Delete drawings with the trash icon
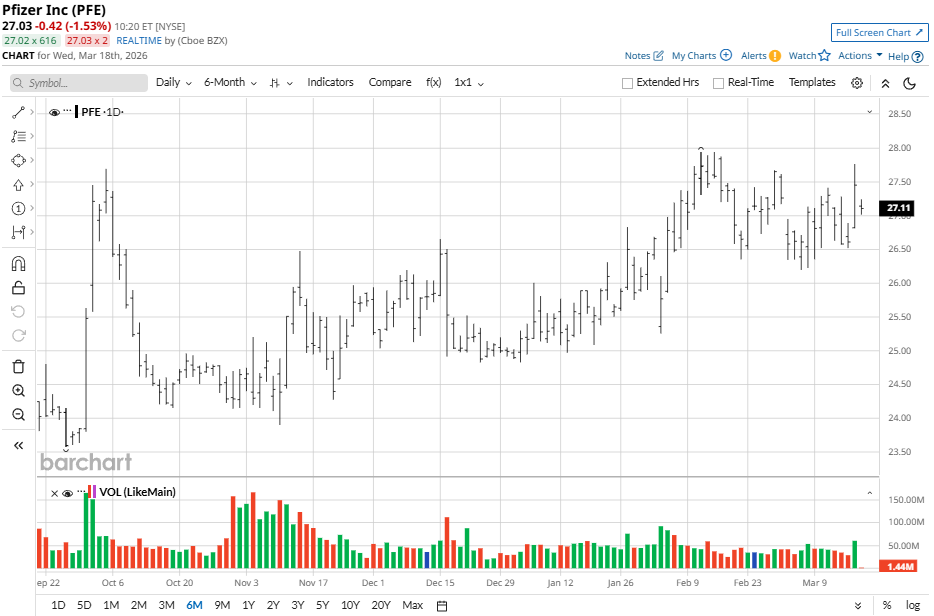This screenshot has width=934, height=616. [x=18, y=366]
